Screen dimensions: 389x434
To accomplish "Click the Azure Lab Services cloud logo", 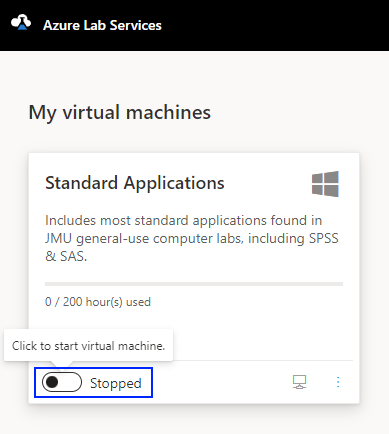I will pyautogui.click(x=21, y=23).
